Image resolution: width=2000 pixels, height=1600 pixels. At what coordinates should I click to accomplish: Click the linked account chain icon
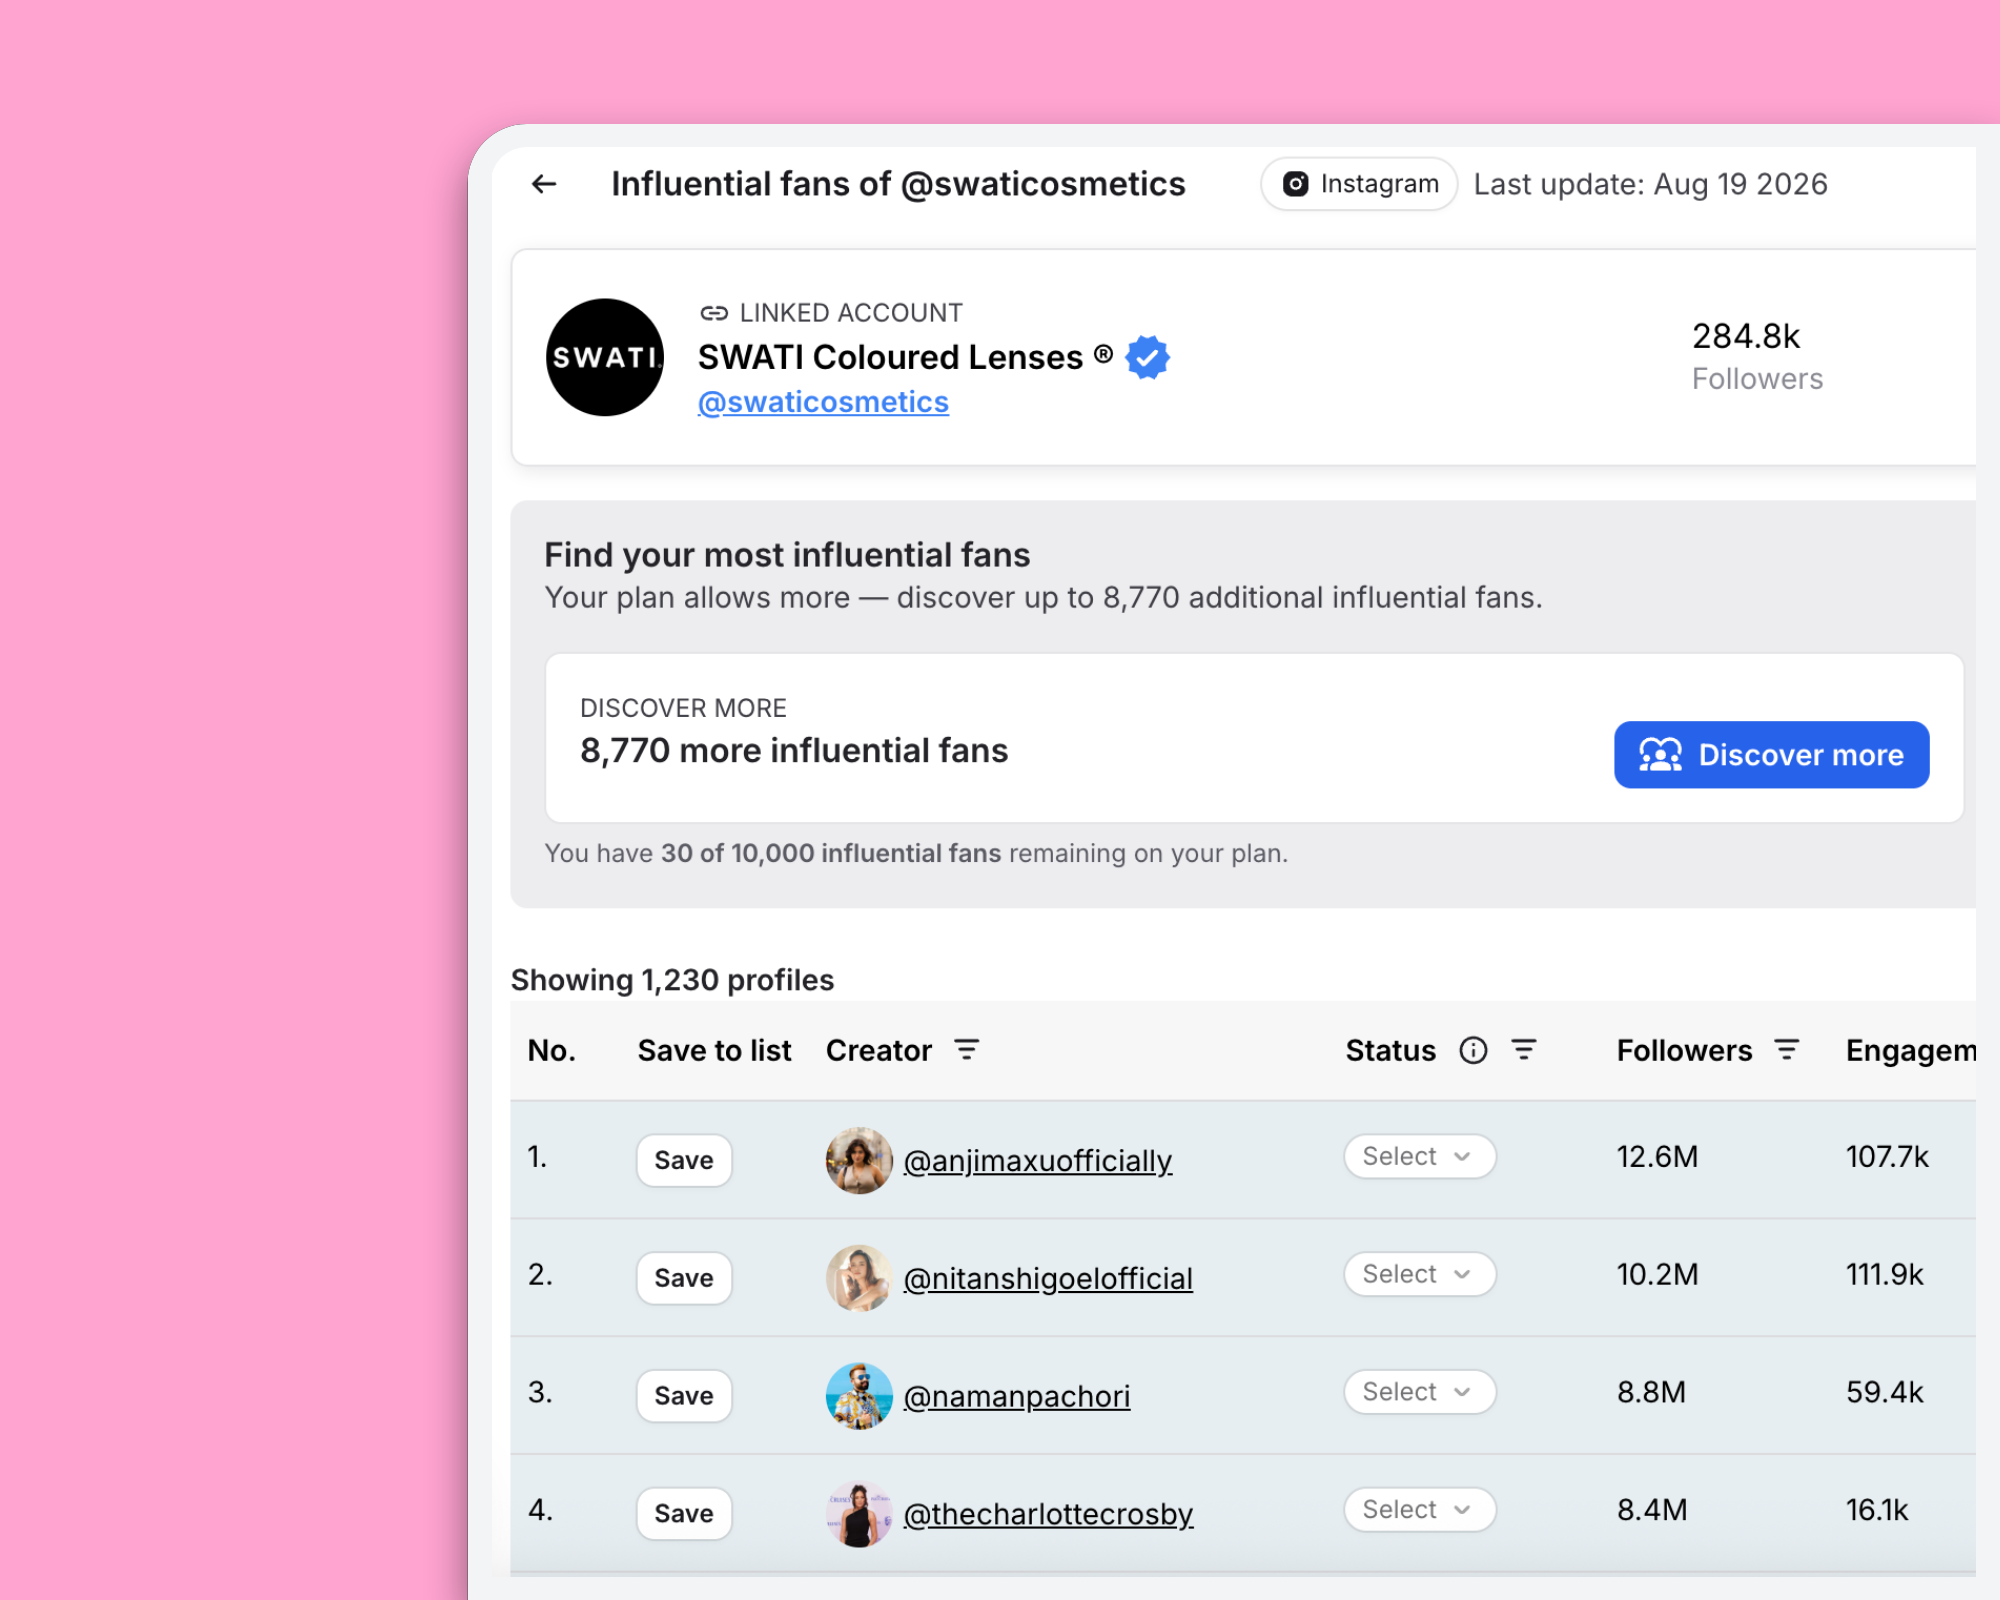pyautogui.click(x=714, y=313)
